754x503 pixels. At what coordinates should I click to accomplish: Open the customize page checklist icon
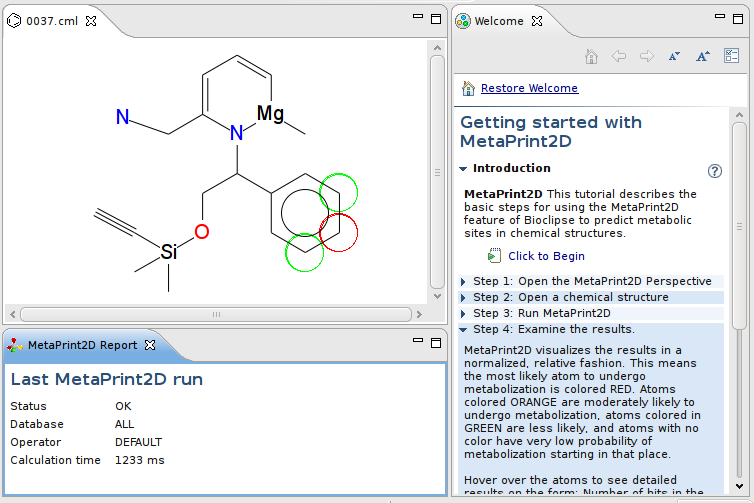point(731,56)
